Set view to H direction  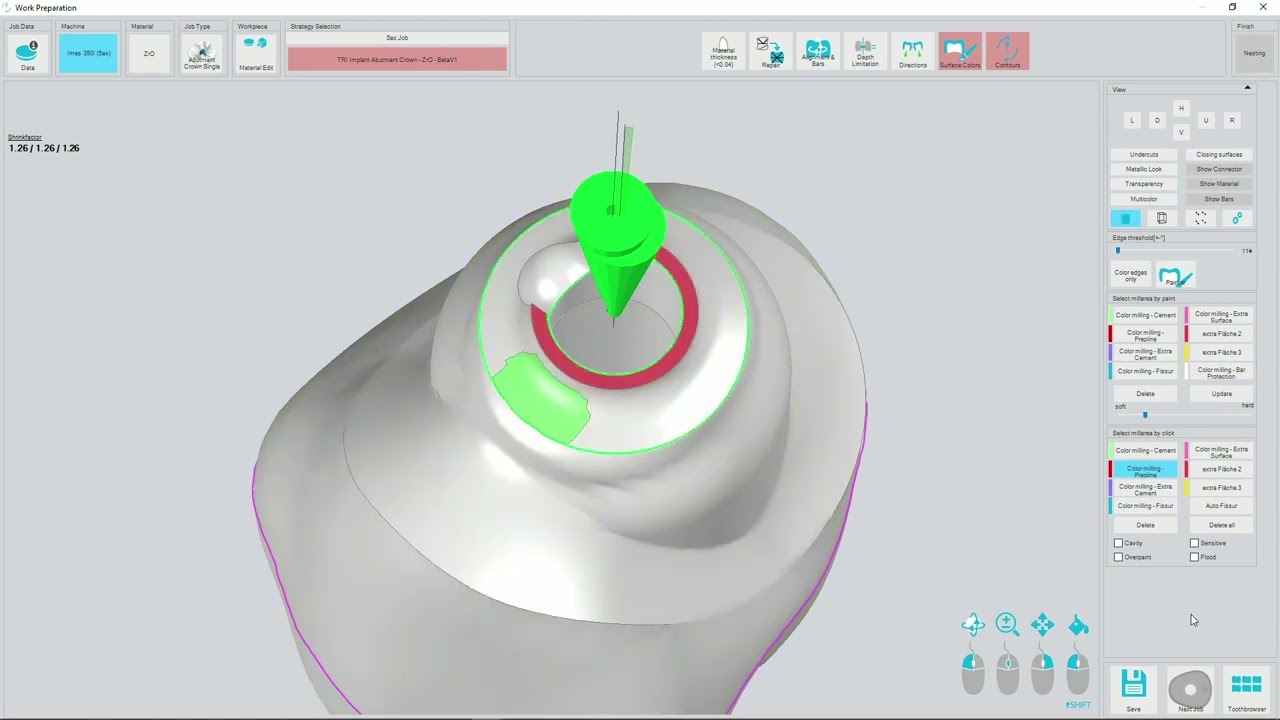(1181, 108)
